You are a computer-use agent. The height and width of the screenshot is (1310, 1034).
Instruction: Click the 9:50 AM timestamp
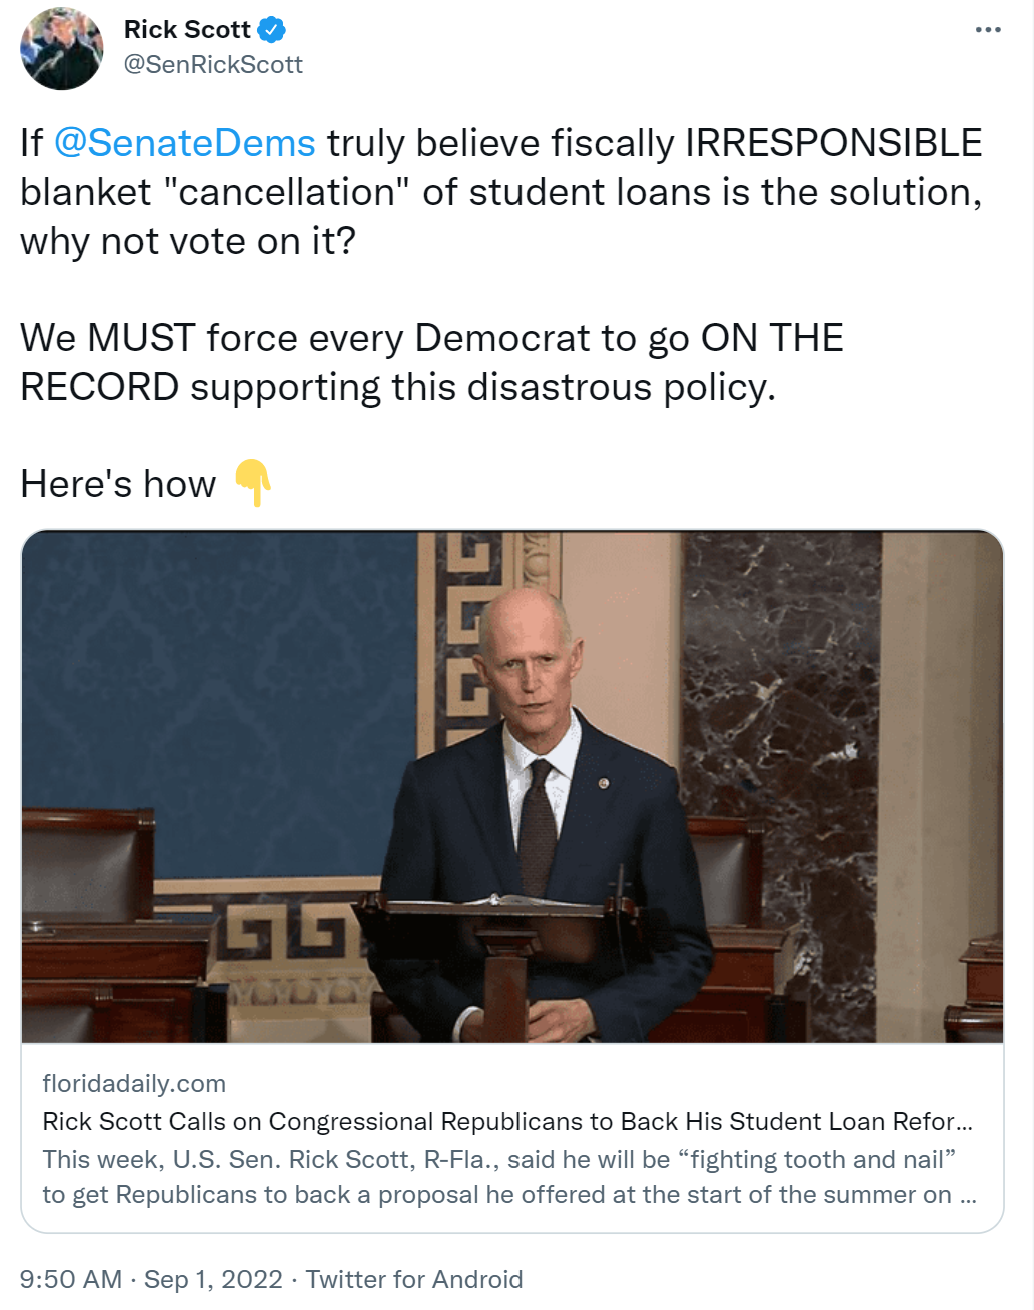coord(71,1279)
